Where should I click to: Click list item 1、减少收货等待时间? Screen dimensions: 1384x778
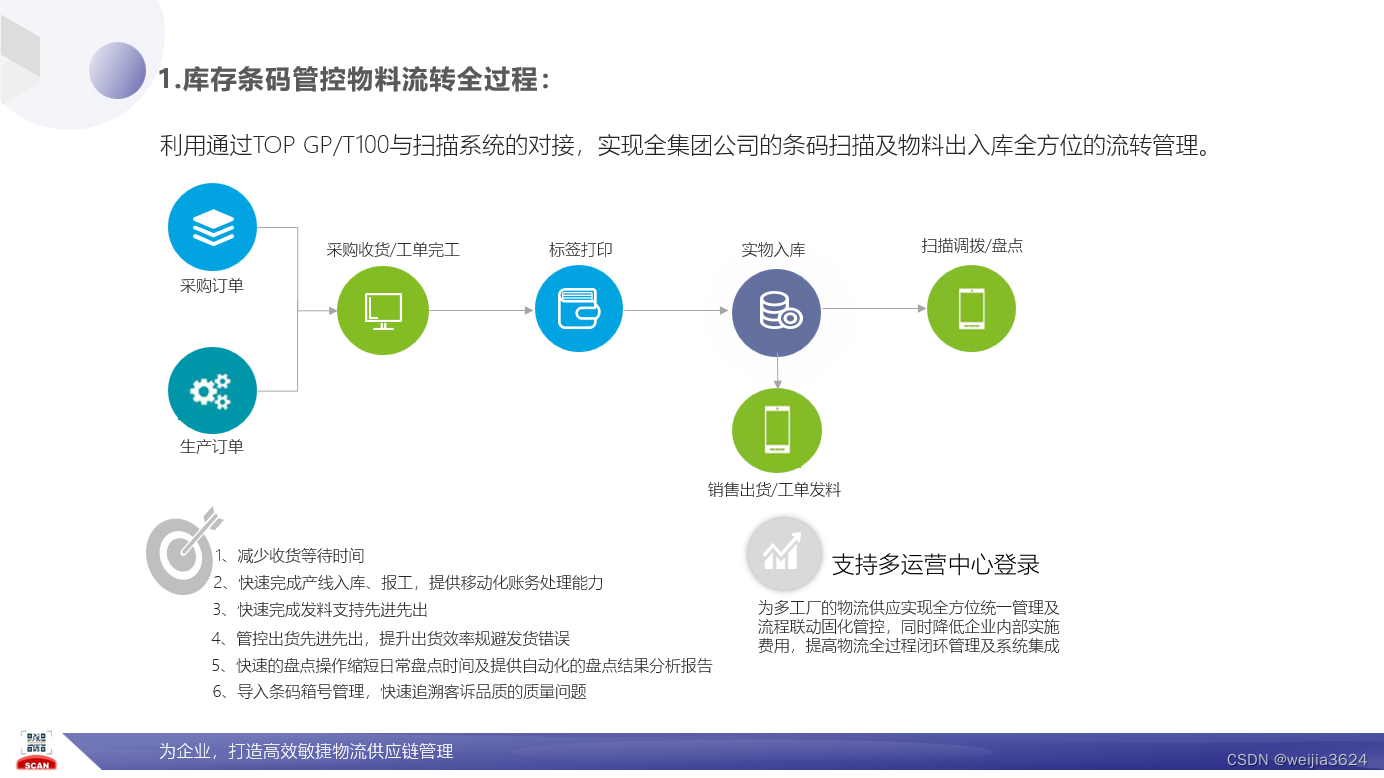[x=289, y=556]
